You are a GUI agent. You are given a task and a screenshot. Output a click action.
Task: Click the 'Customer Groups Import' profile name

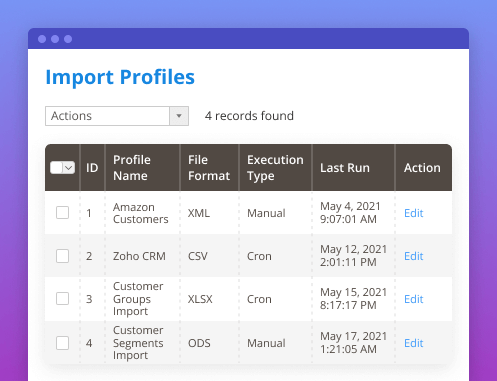click(x=138, y=299)
